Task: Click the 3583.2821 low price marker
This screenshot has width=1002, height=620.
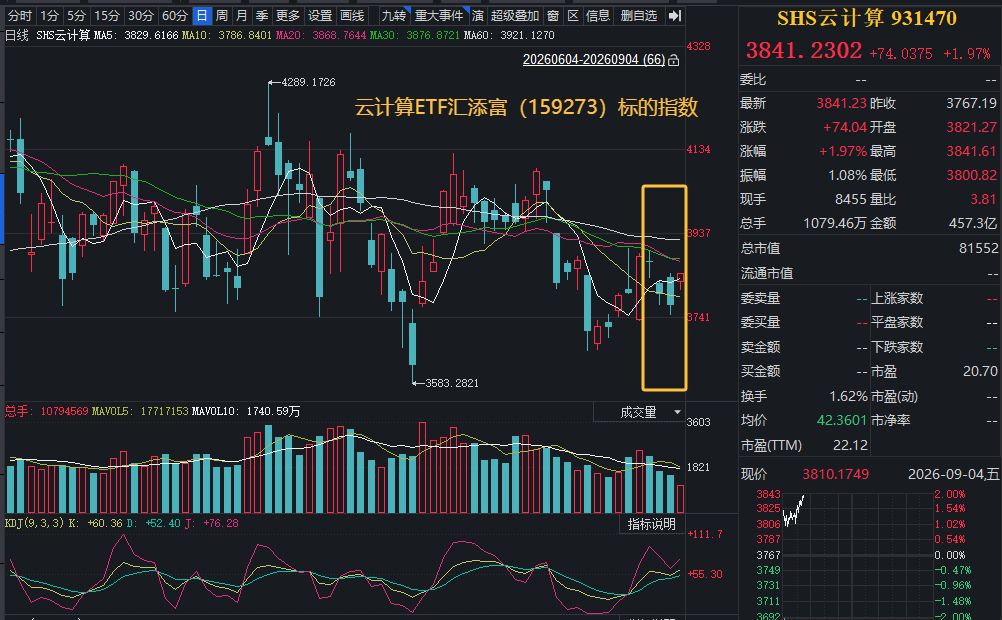Action: pos(452,383)
